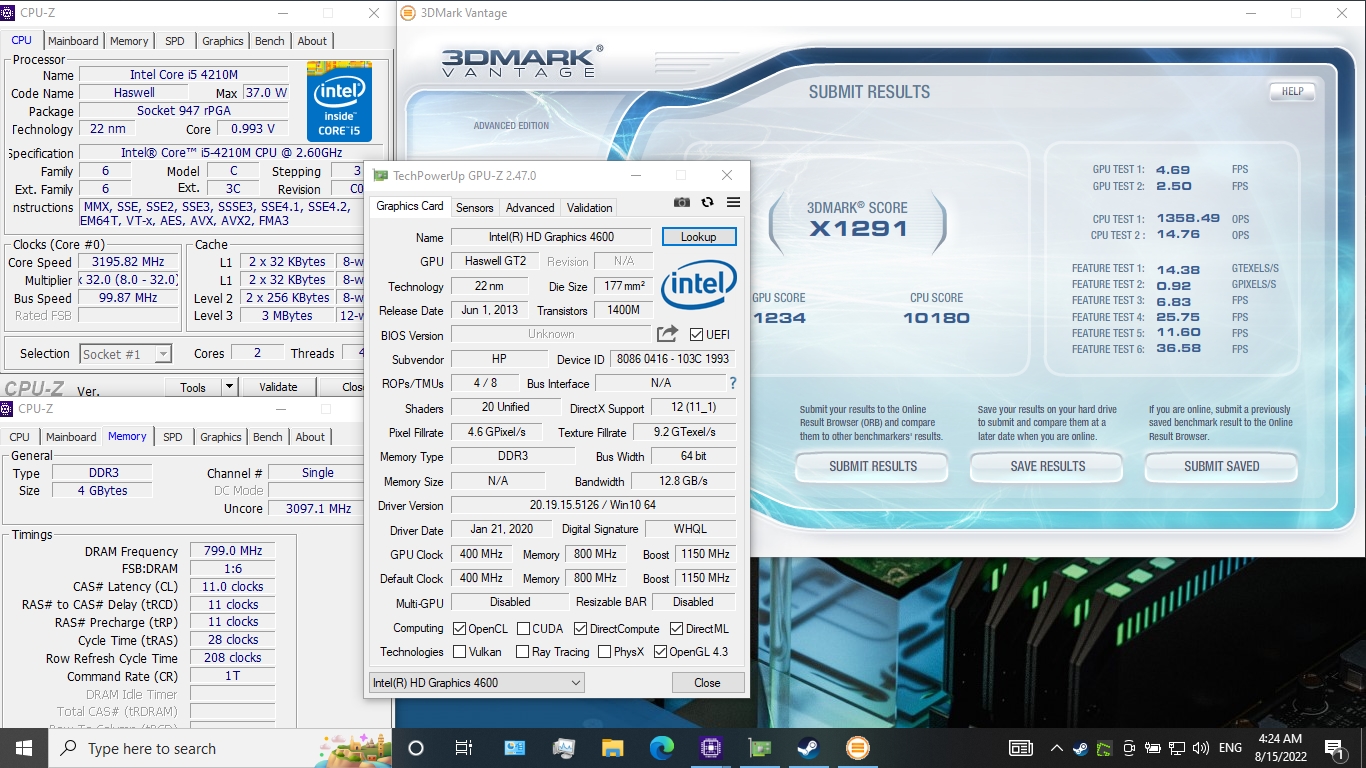This screenshot has height=768, width=1366.
Task: Click the GPU Name field Intel(R) HD Graphics 4600
Action: 551,237
